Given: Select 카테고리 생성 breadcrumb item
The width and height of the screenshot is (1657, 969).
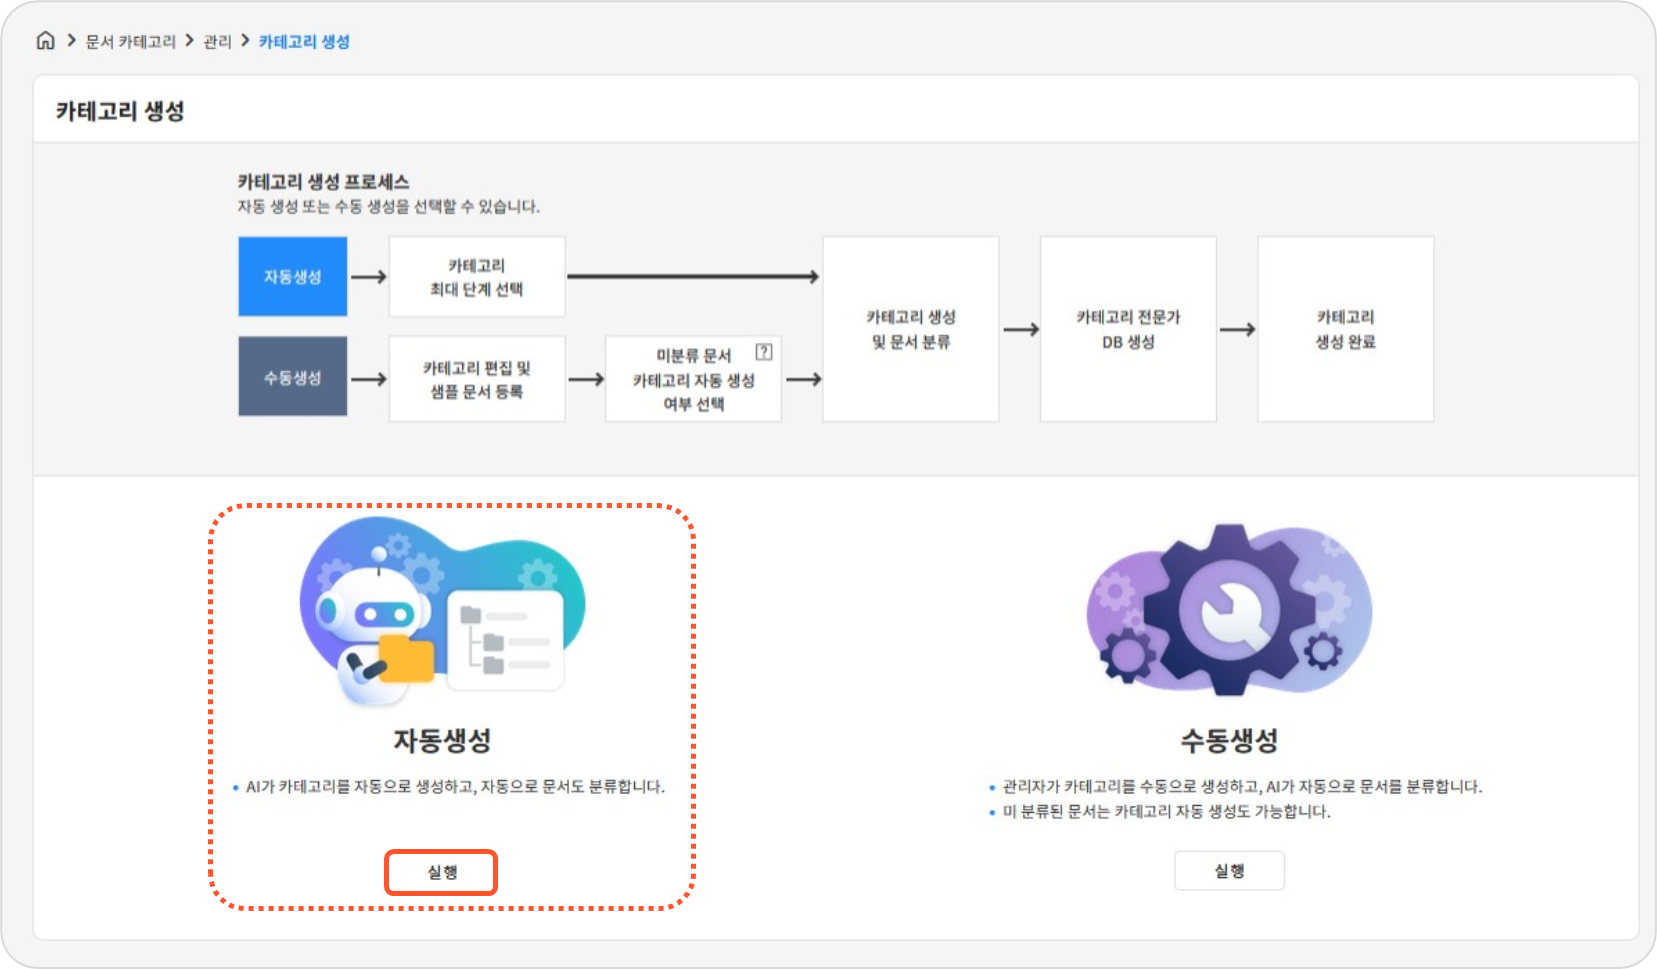Looking at the screenshot, I should tap(304, 42).
